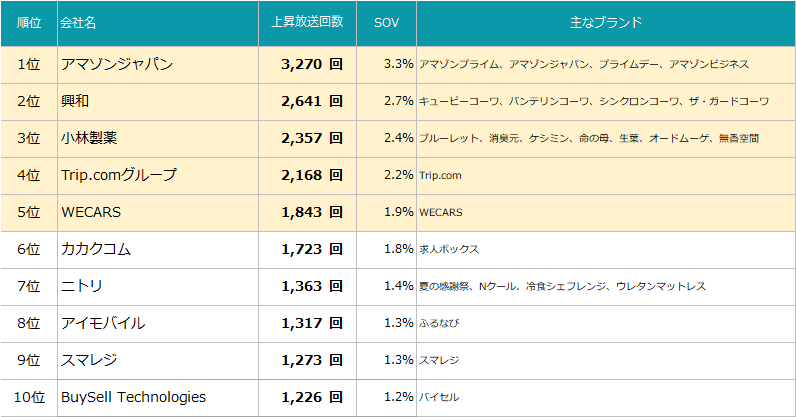Select the カカクコム company cell
Viewport: 796px width, 417px height.
[x=96, y=249]
